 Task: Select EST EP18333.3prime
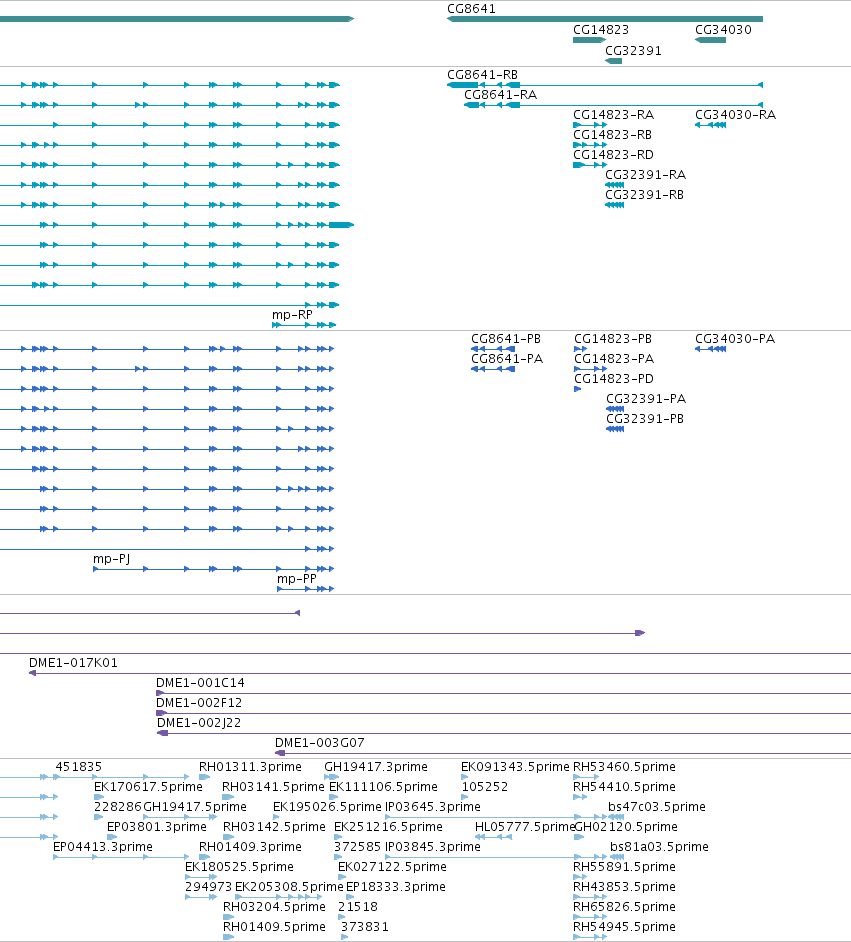tap(396, 887)
